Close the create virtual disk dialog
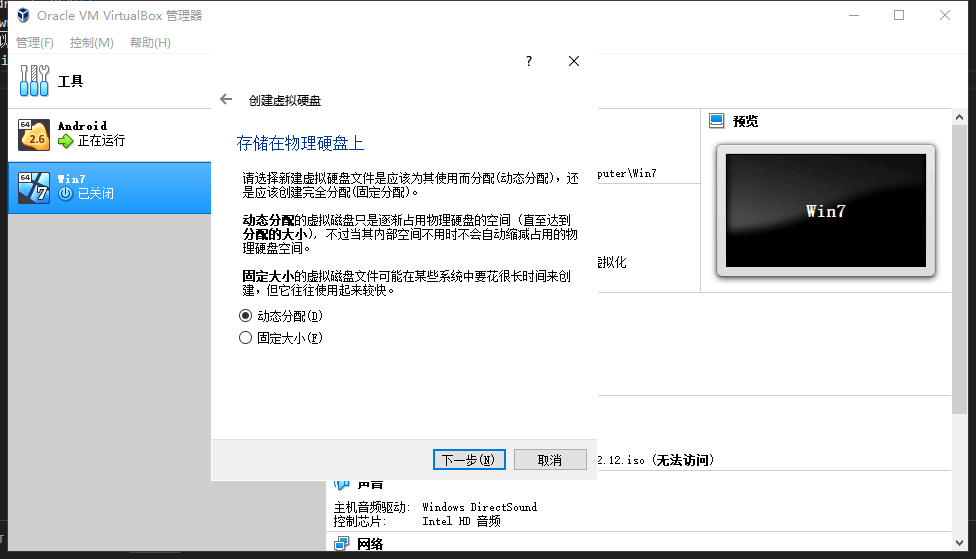The height and width of the screenshot is (559, 976). click(x=574, y=61)
